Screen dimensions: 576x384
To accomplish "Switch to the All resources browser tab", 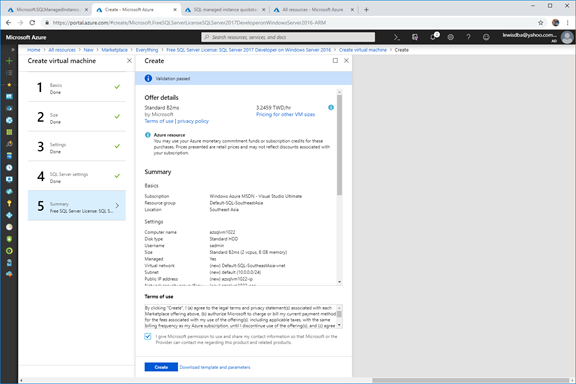I will pyautogui.click(x=313, y=10).
